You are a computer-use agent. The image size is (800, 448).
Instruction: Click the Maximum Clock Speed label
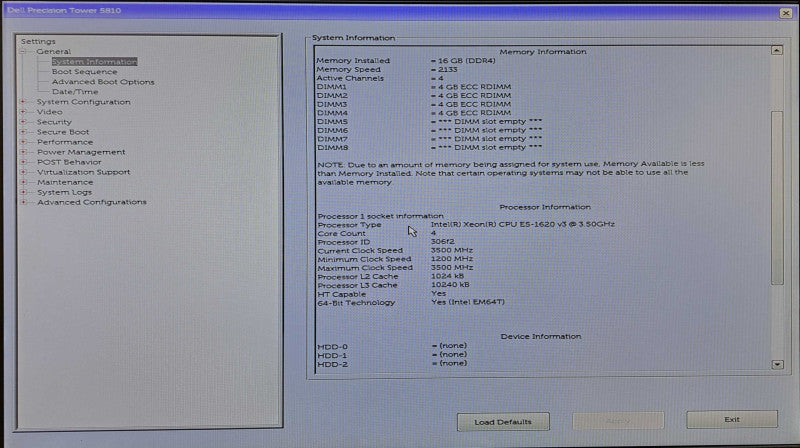point(365,267)
